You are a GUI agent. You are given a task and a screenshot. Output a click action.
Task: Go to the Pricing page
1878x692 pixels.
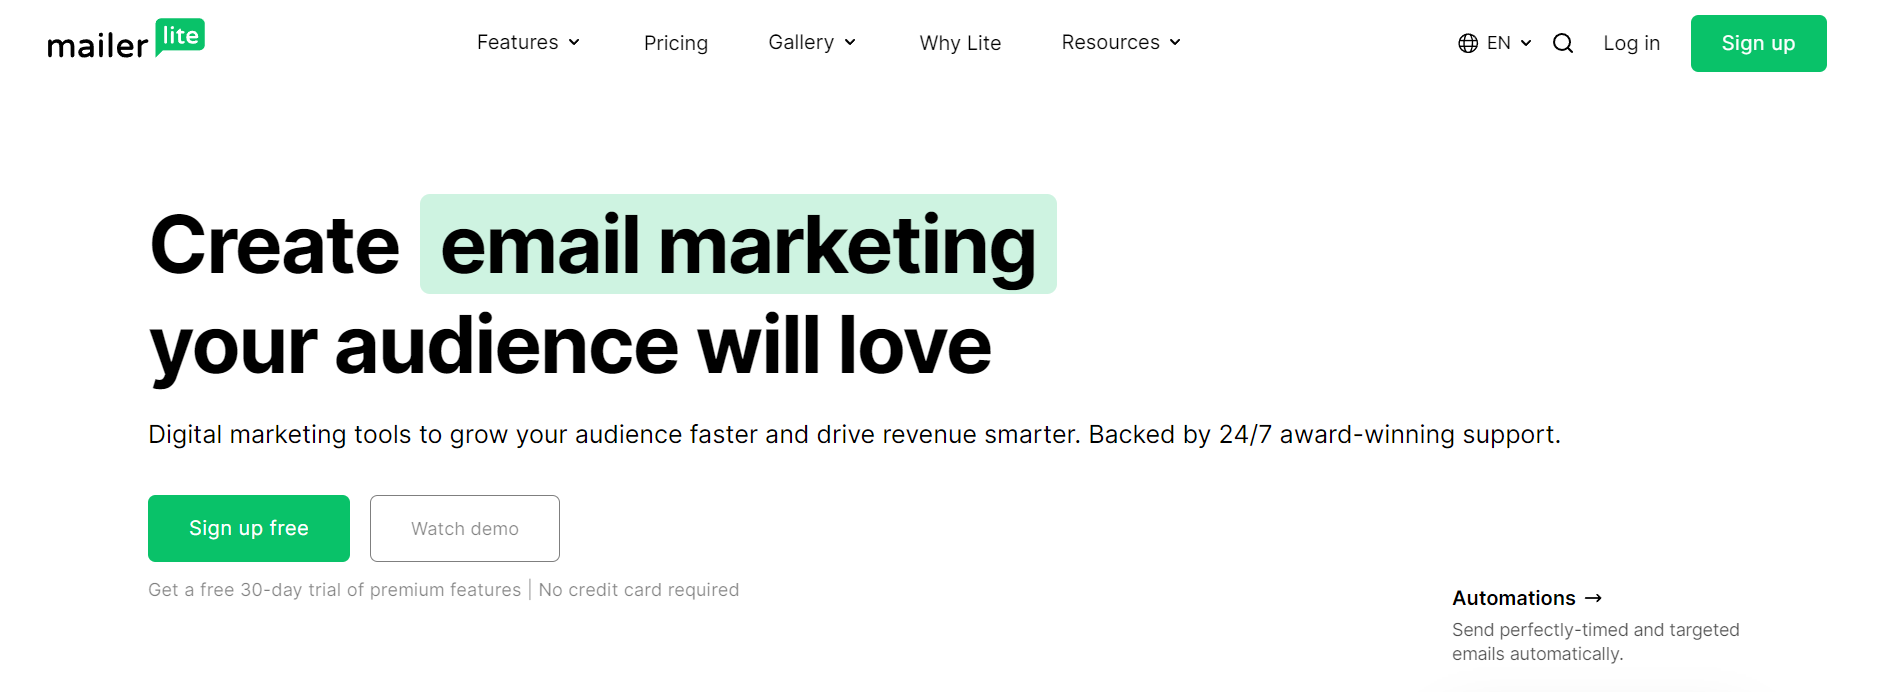click(x=676, y=43)
